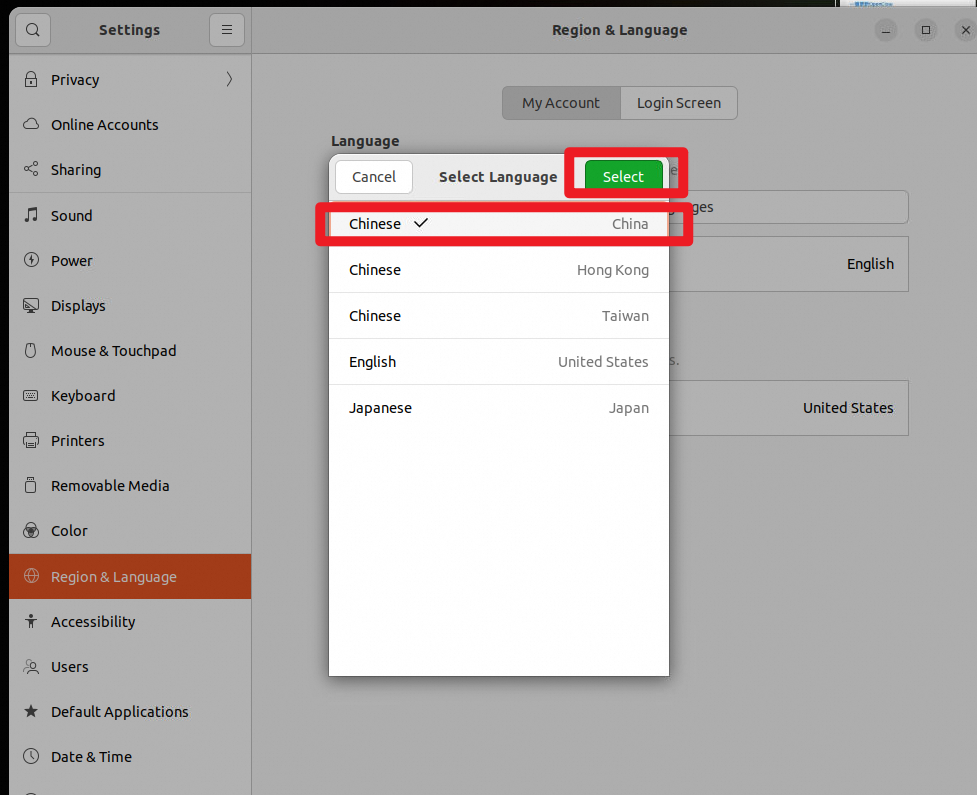Click the Mouse & Touchpad icon

[x=31, y=350]
